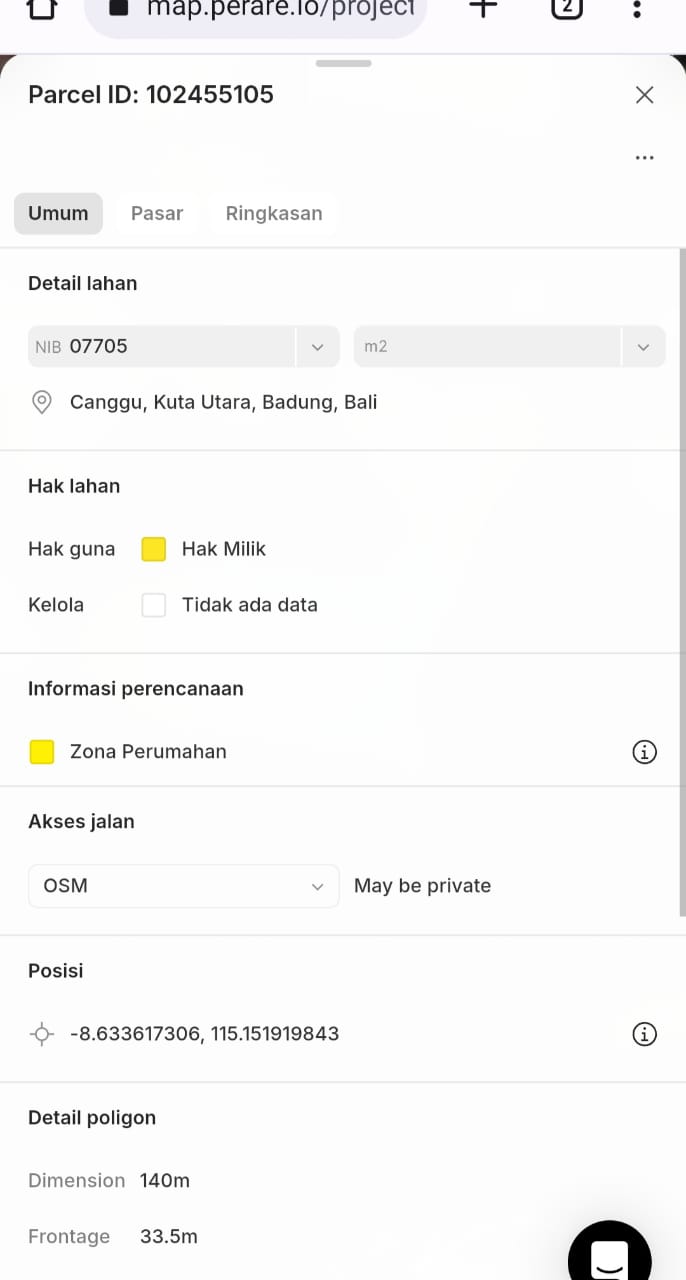The height and width of the screenshot is (1280, 686).
Task: Open browser three-dot menu
Action: tap(637, 9)
